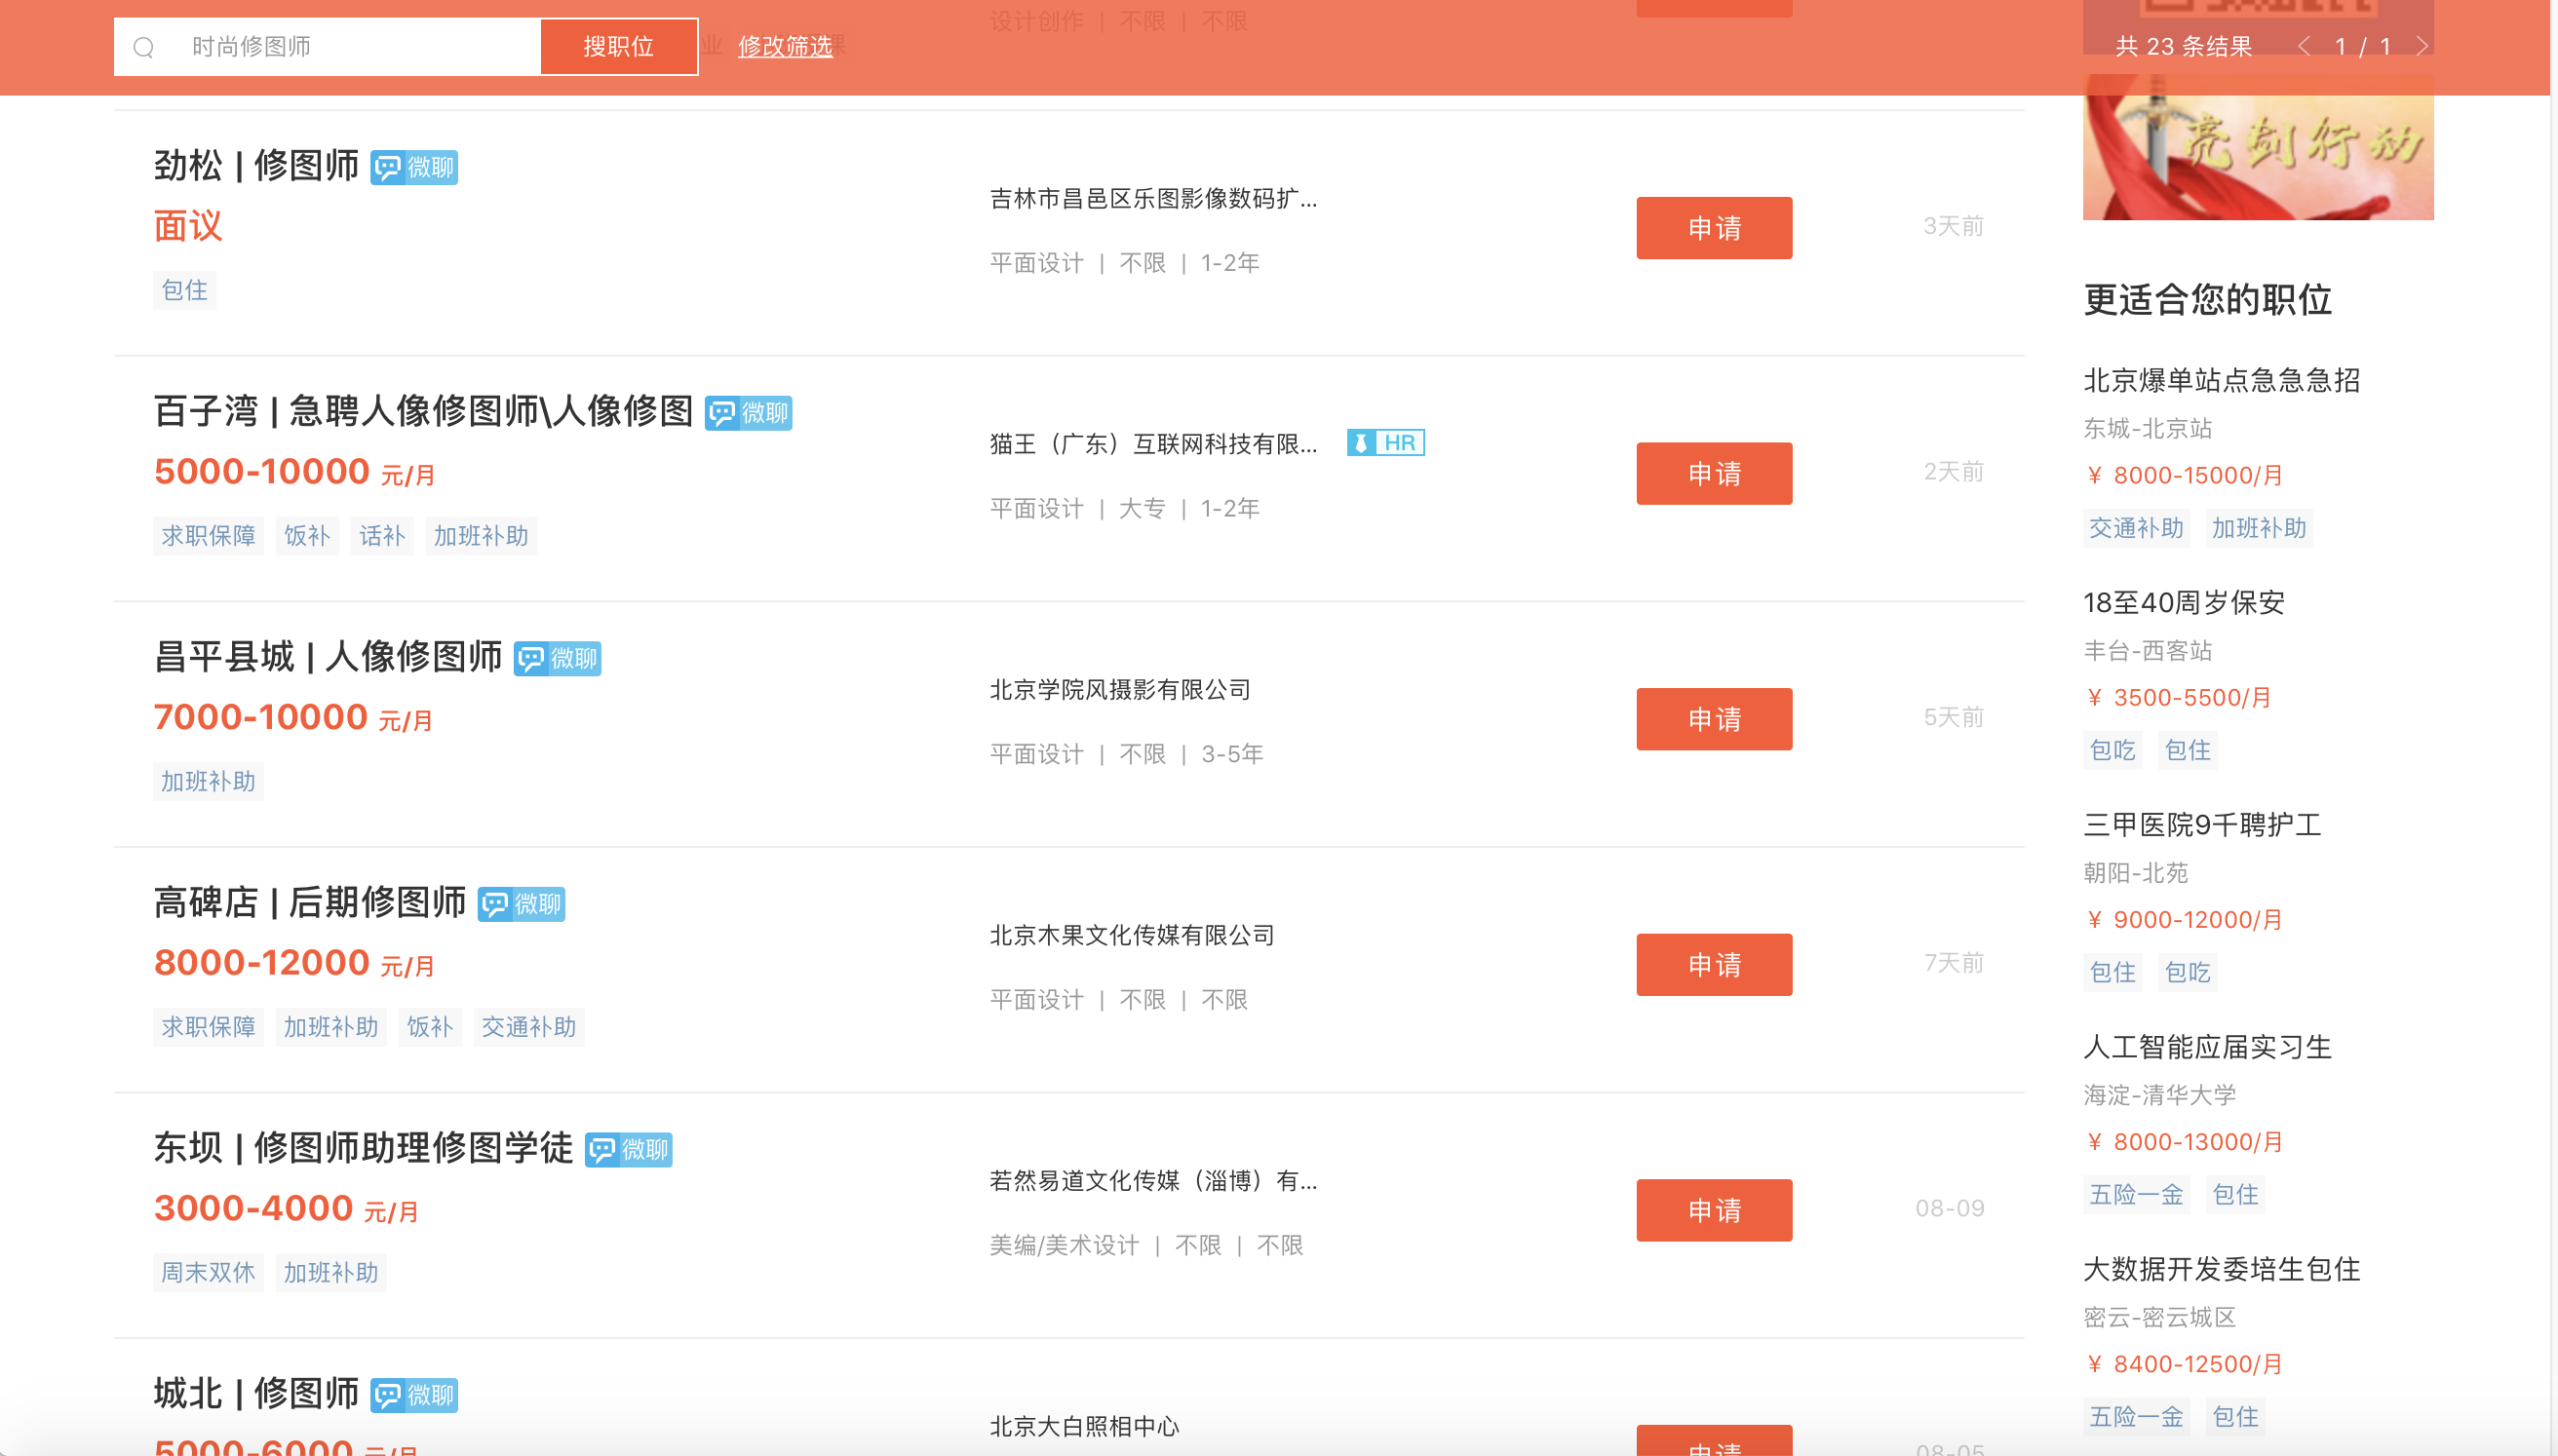Screen dimensions: 2558x1456
Task: Click the 微聊 icon next to 昌平县城 人像修图师
Action: pos(556,658)
